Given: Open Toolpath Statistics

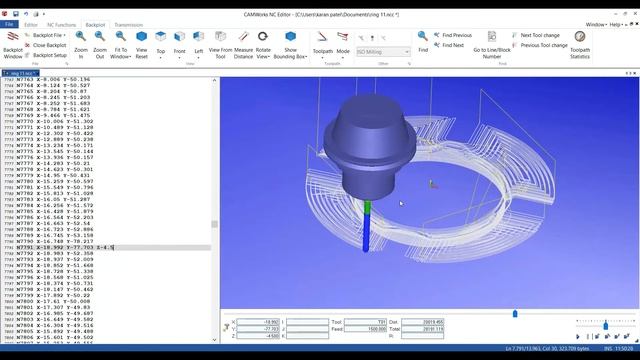Looking at the screenshot, I should [x=580, y=45].
